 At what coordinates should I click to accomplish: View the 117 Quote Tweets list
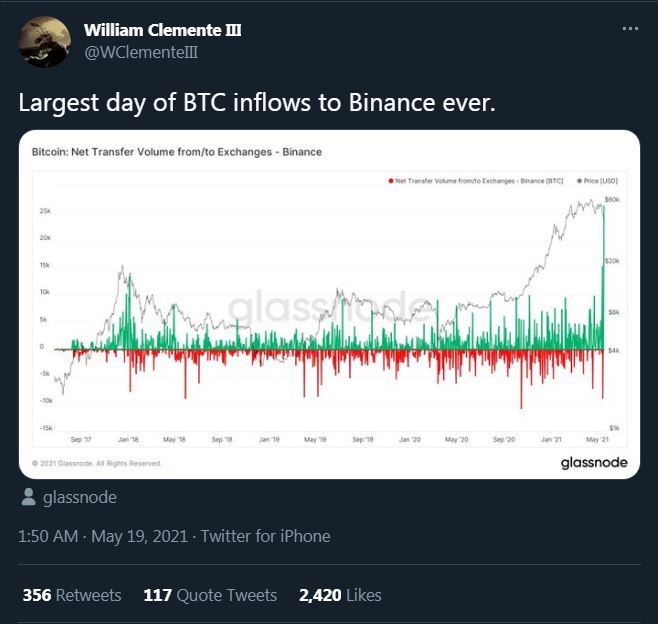click(210, 595)
